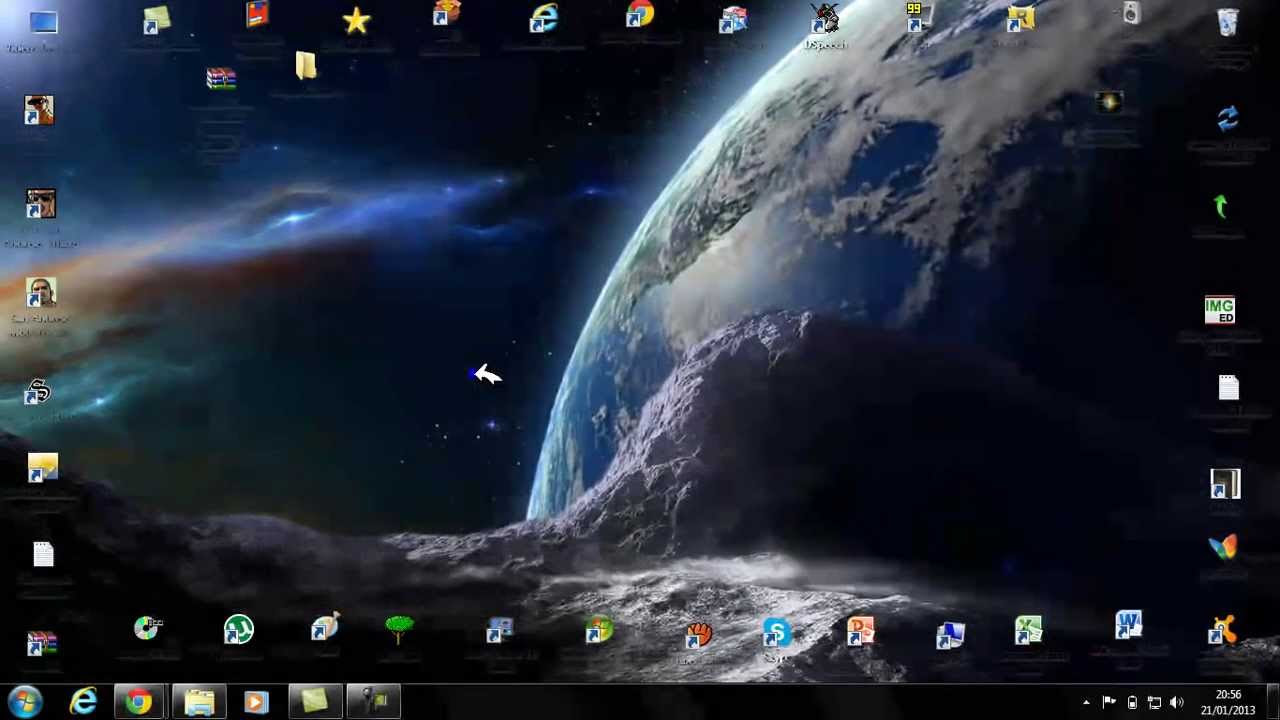This screenshot has width=1280, height=720.
Task: Open the clock showing 20:56
Action: [1228, 702]
